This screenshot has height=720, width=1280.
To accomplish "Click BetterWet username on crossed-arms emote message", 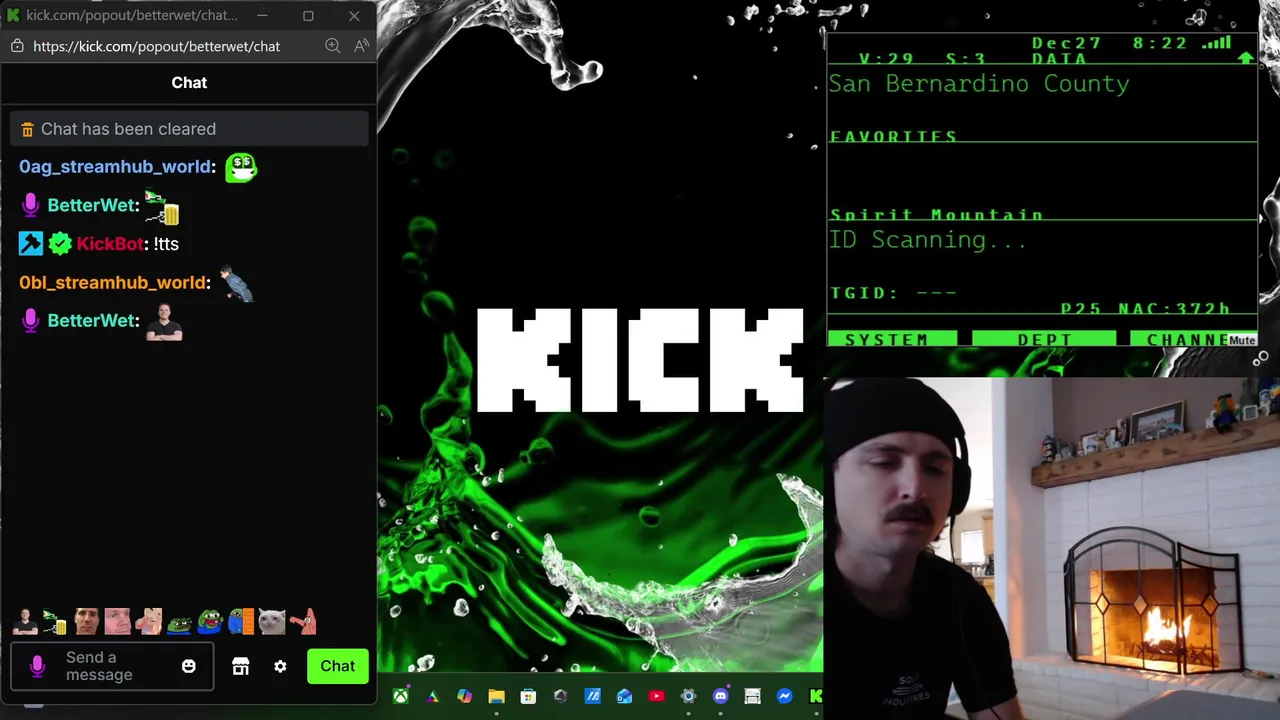I will [x=91, y=321].
